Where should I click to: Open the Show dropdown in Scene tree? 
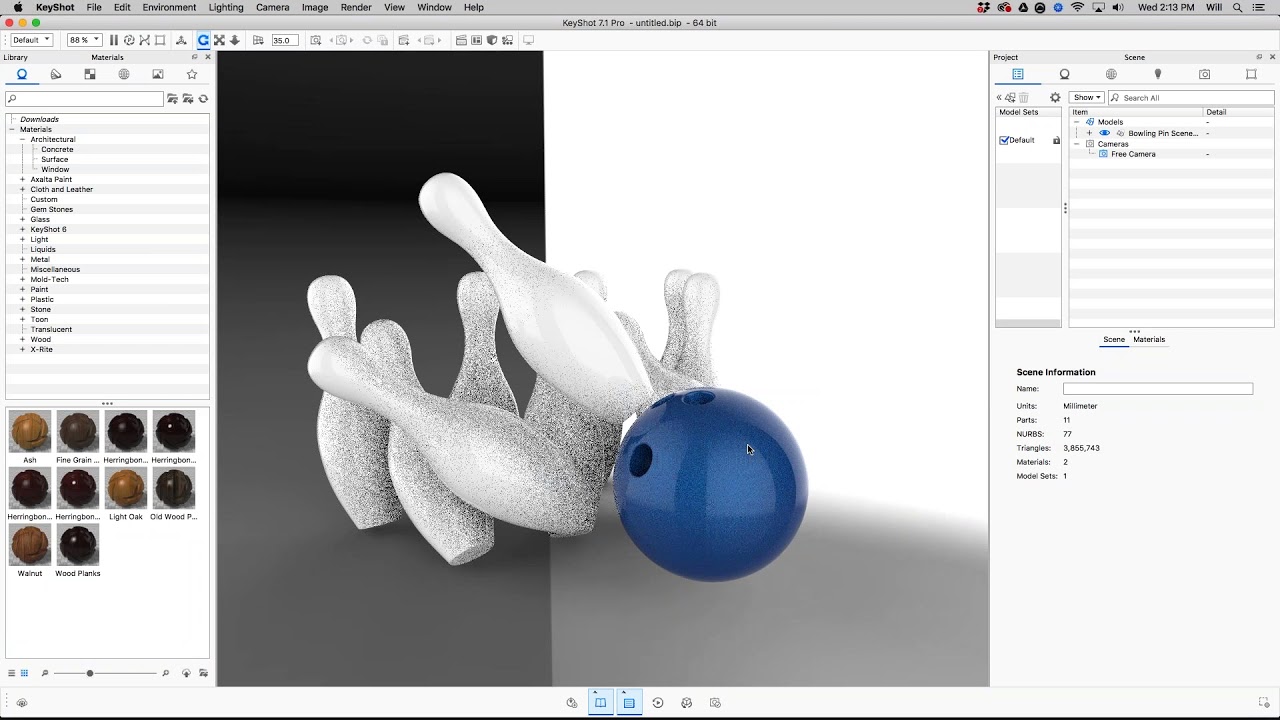click(1086, 97)
